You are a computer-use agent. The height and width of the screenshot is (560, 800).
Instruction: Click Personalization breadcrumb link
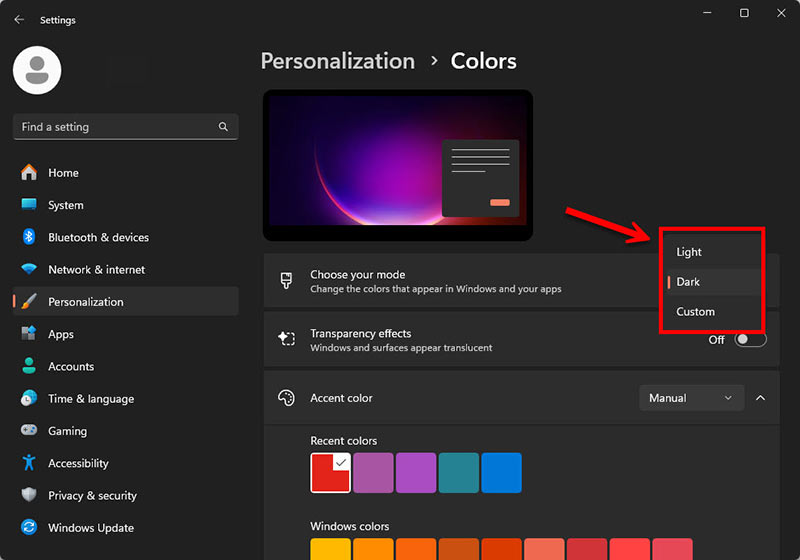[338, 61]
